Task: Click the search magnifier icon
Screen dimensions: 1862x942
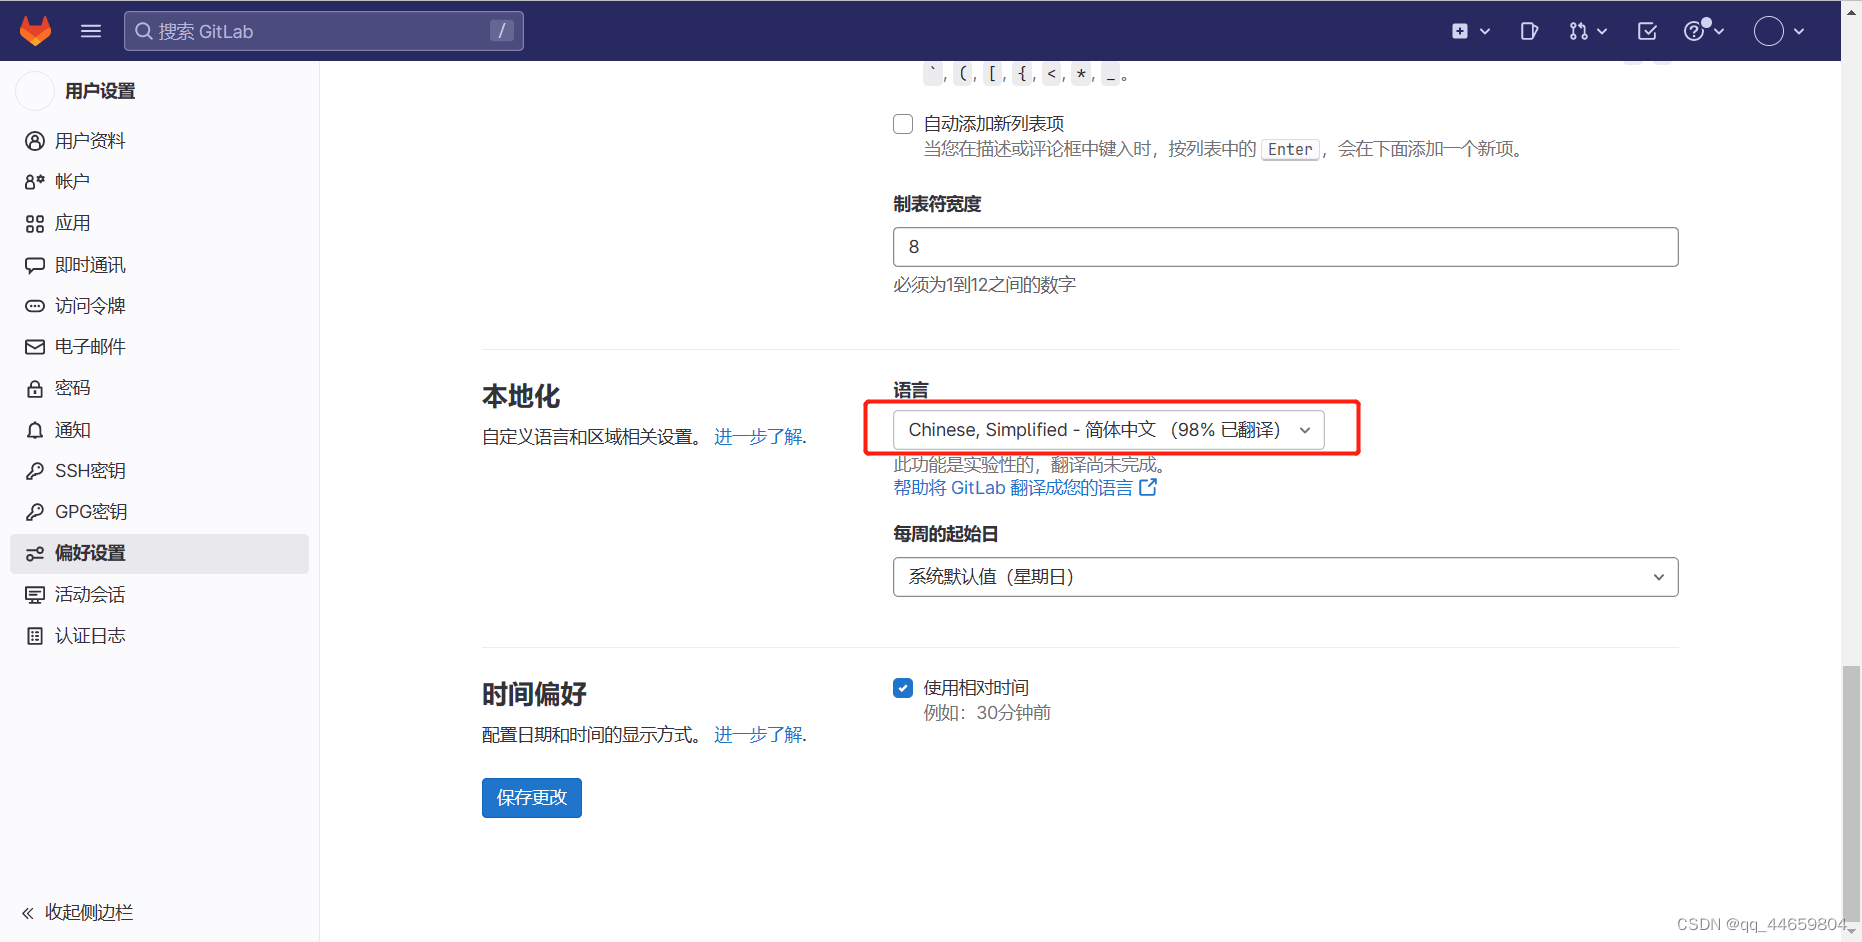Action: [144, 31]
